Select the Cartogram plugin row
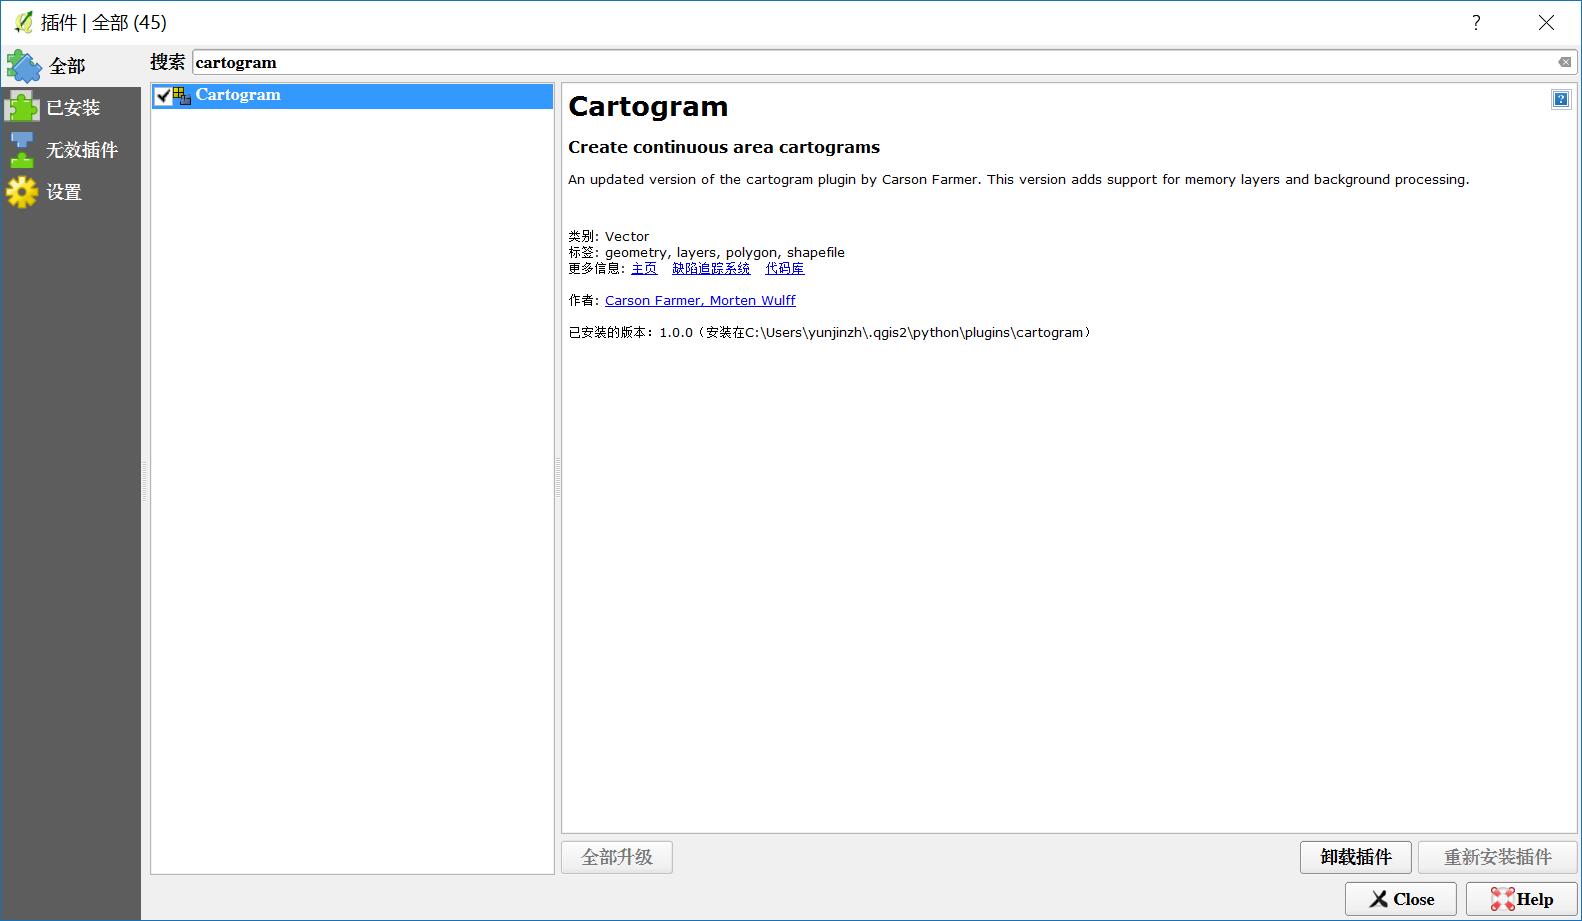 tap(352, 96)
